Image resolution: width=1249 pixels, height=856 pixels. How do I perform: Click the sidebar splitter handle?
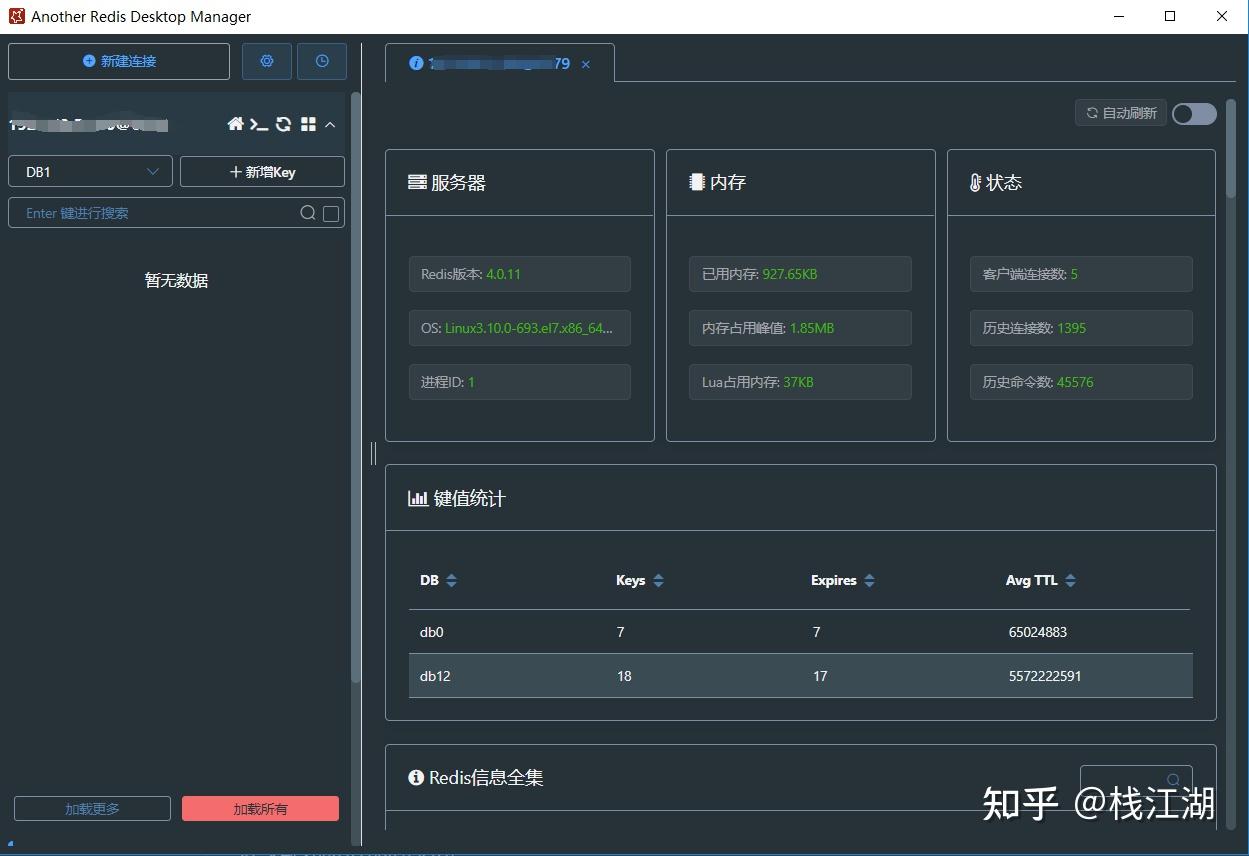point(373,453)
